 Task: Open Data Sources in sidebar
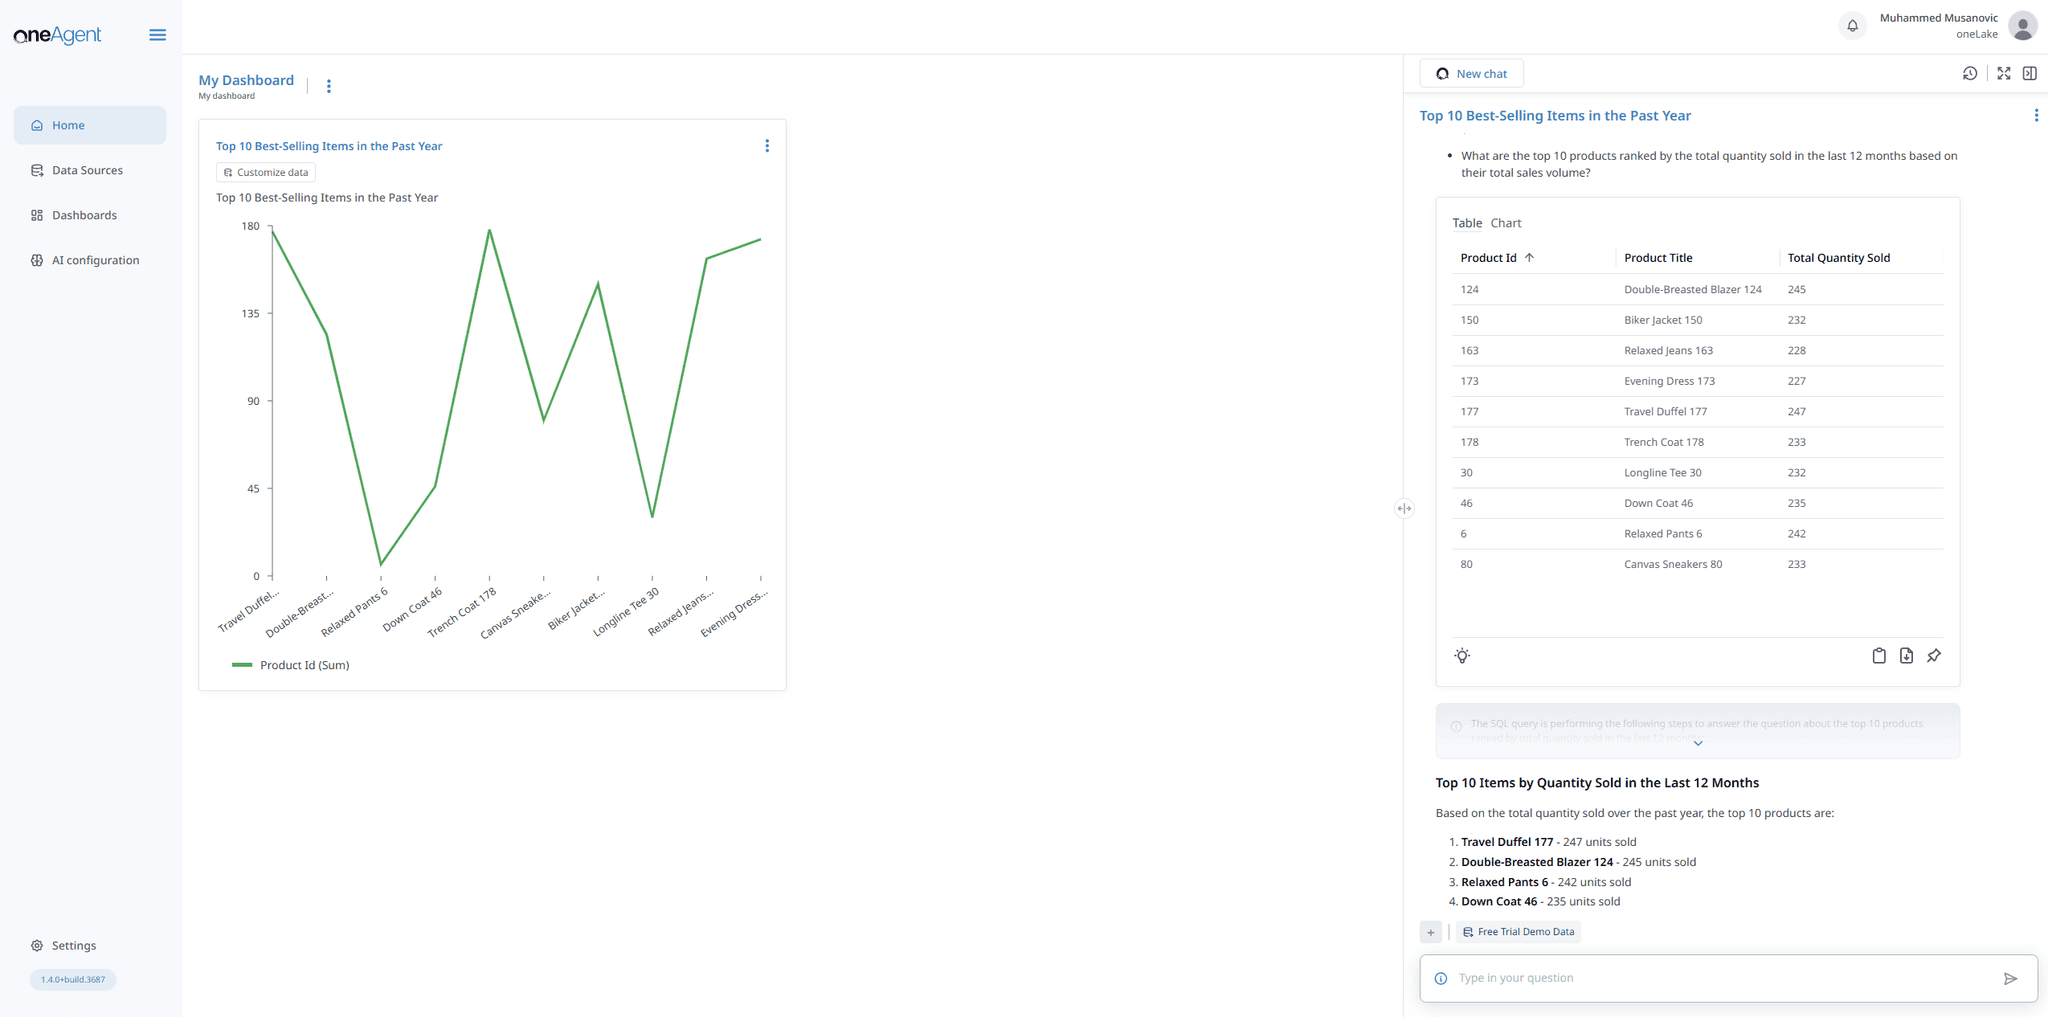pos(87,170)
